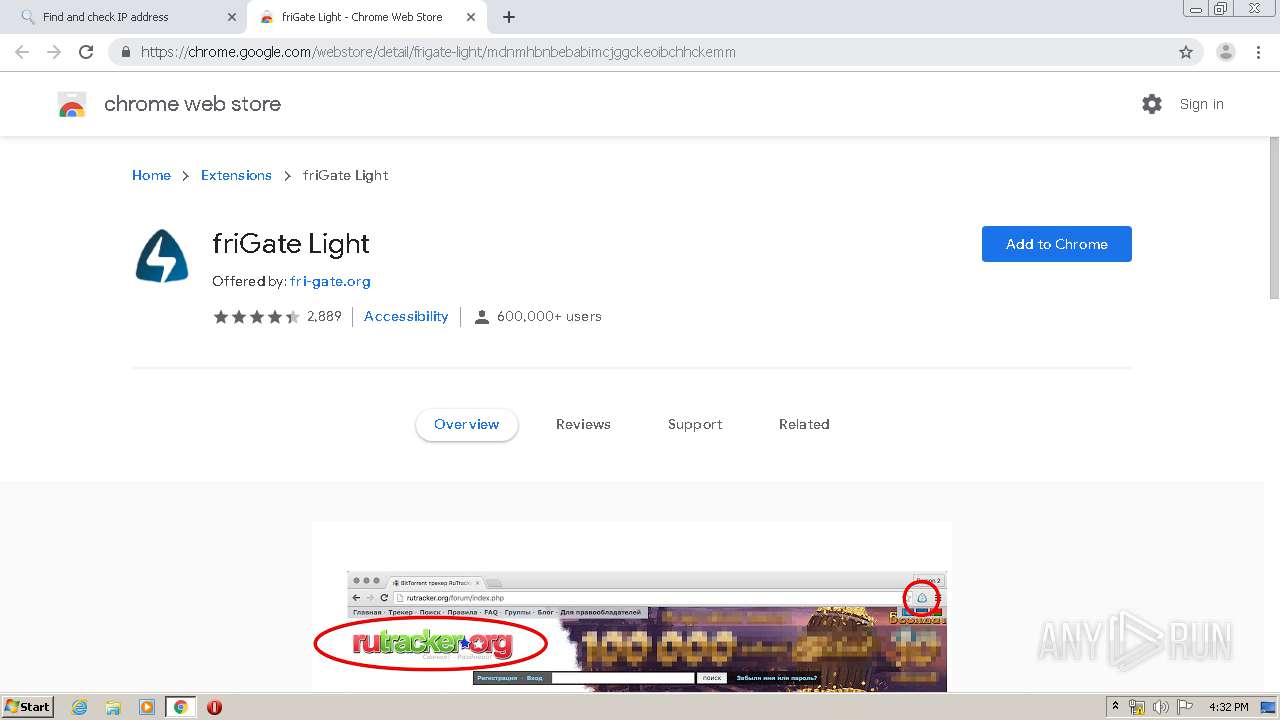Open Opera browser from taskbar

pyautogui.click(x=214, y=707)
